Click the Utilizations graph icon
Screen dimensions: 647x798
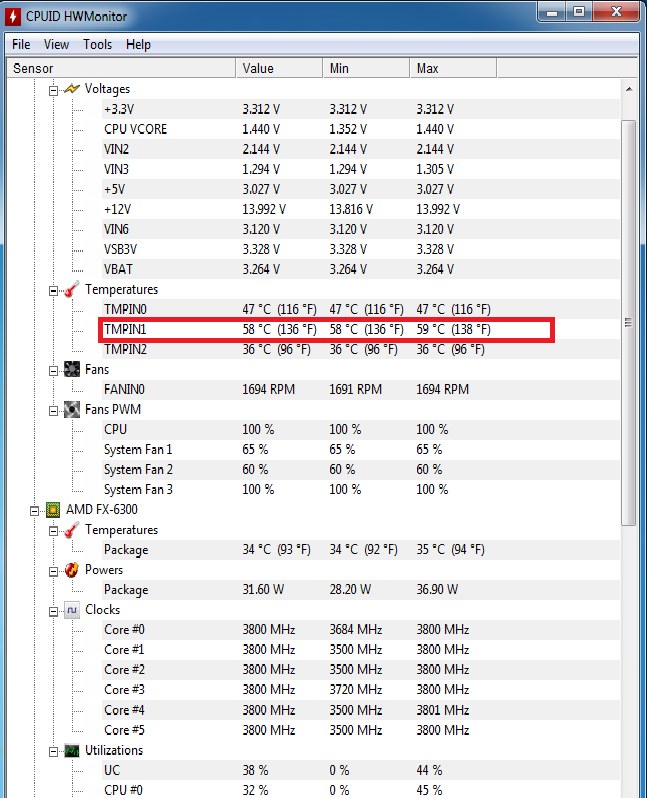click(72, 751)
